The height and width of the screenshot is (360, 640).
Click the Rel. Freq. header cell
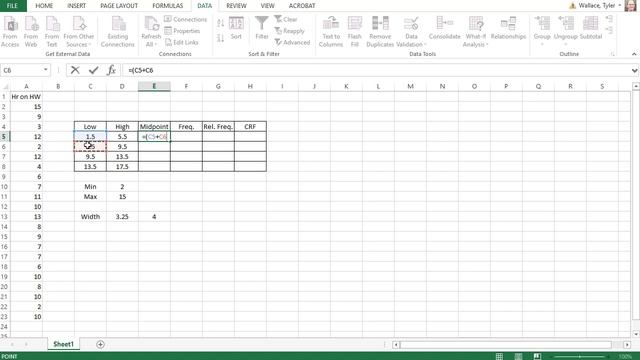click(x=218, y=127)
